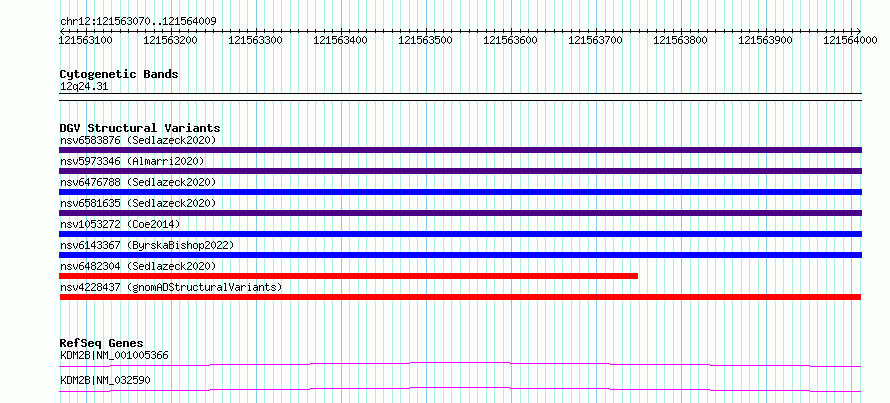
Task: Open nsv6476788 (Sedlazeck2020) label
Action: 138,182
